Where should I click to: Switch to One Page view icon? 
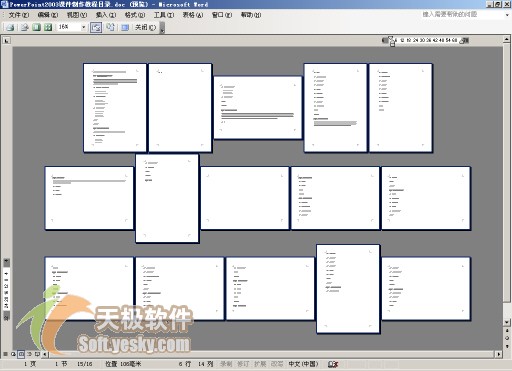click(36, 27)
